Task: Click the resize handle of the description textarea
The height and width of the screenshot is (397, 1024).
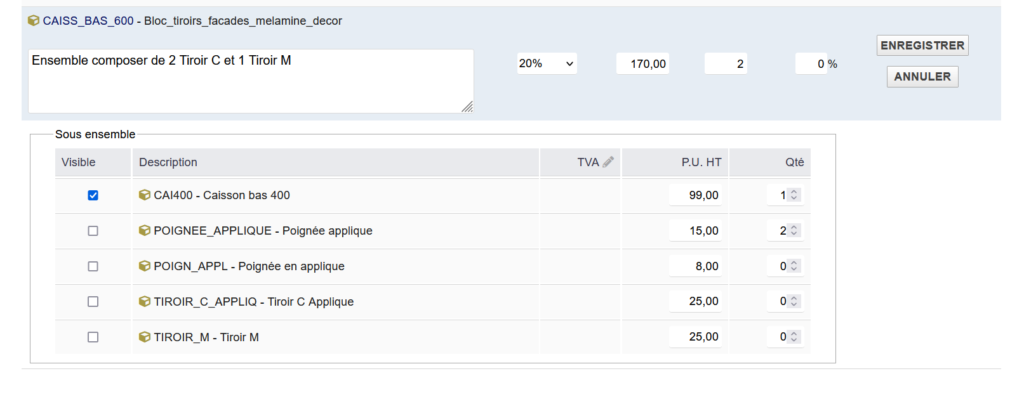Action: tap(467, 107)
